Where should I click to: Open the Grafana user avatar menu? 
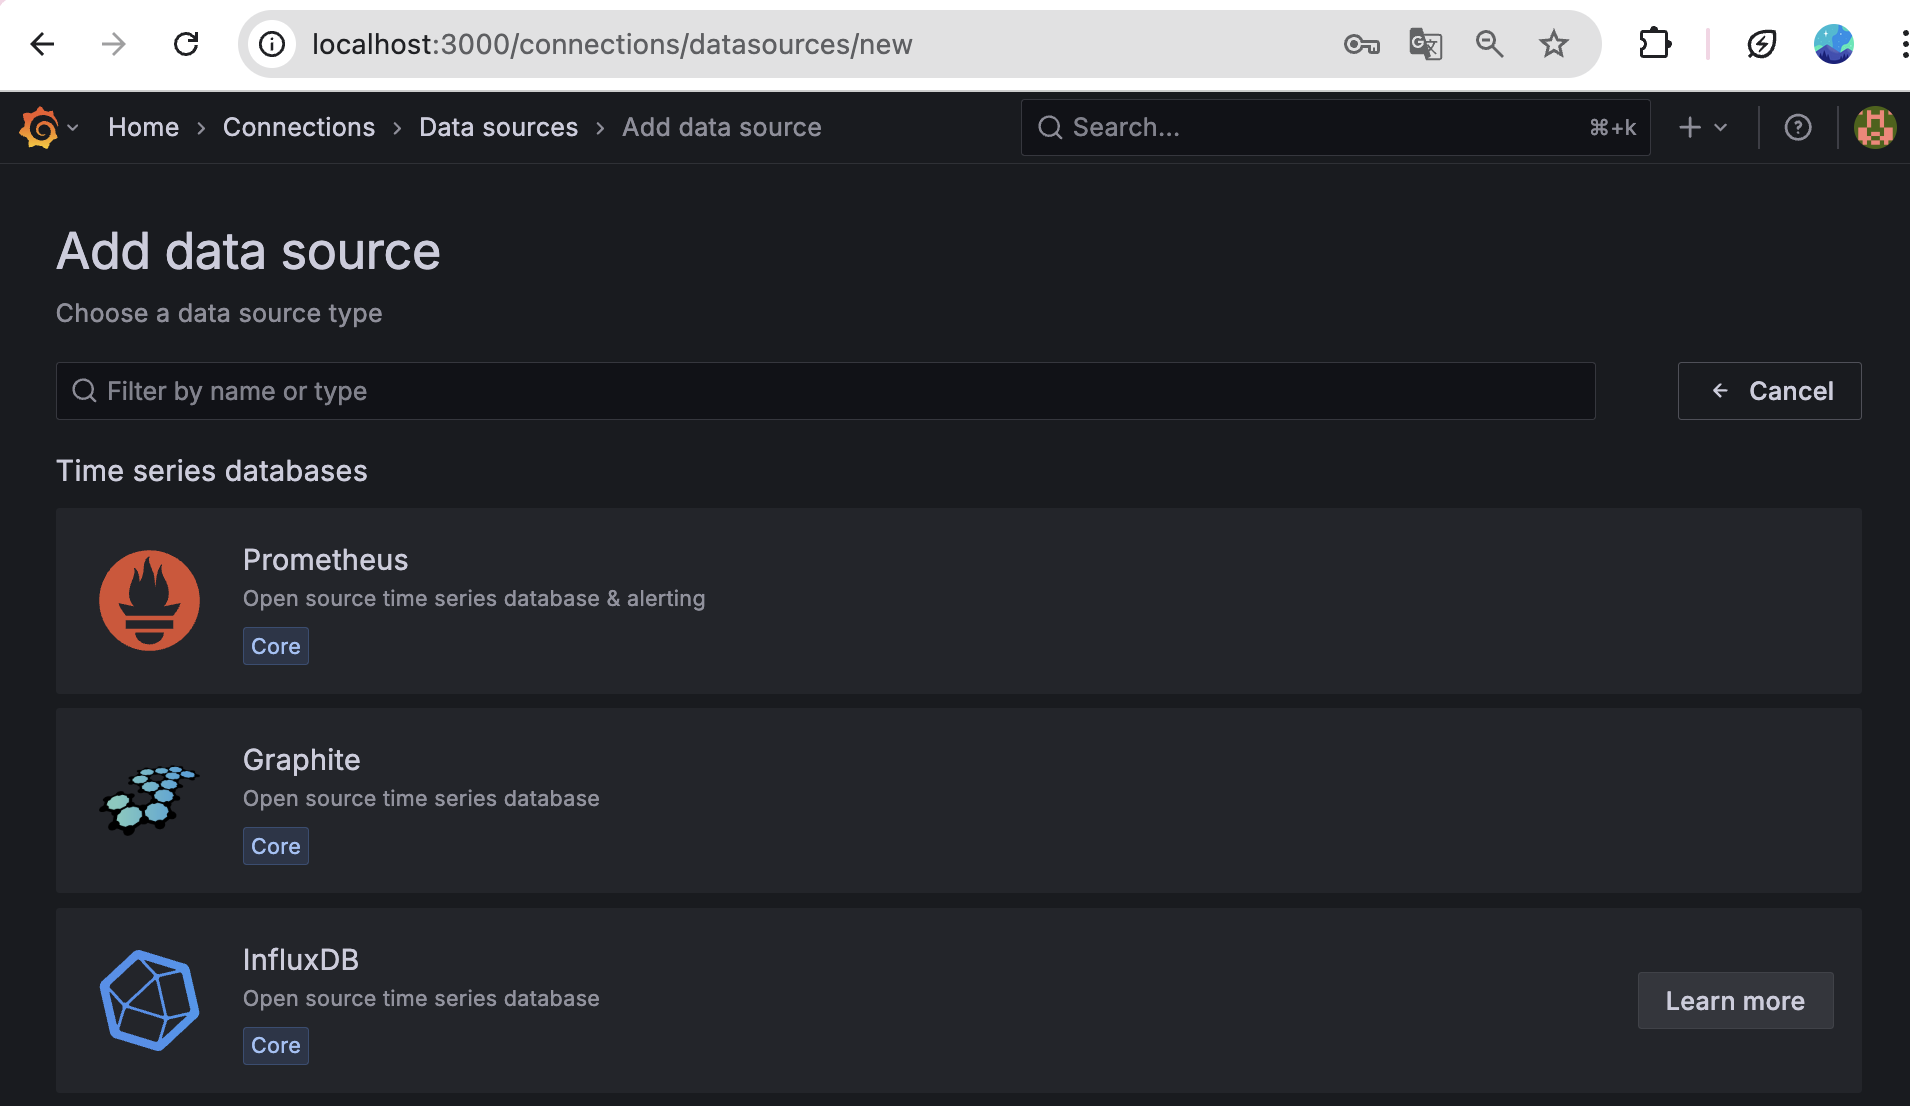click(x=1875, y=128)
